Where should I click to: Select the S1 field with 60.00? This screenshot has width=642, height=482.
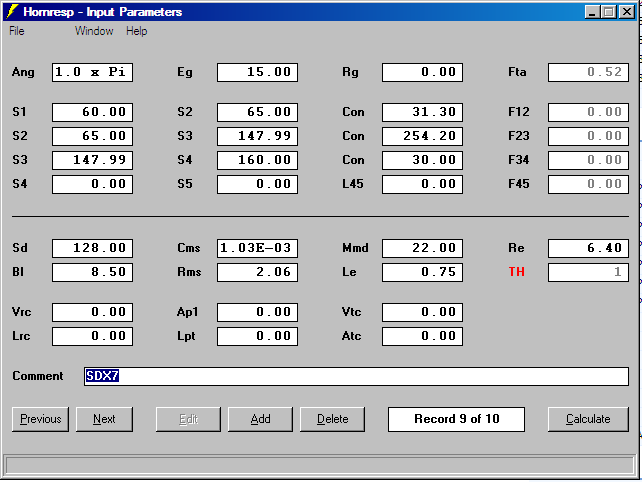click(x=93, y=112)
